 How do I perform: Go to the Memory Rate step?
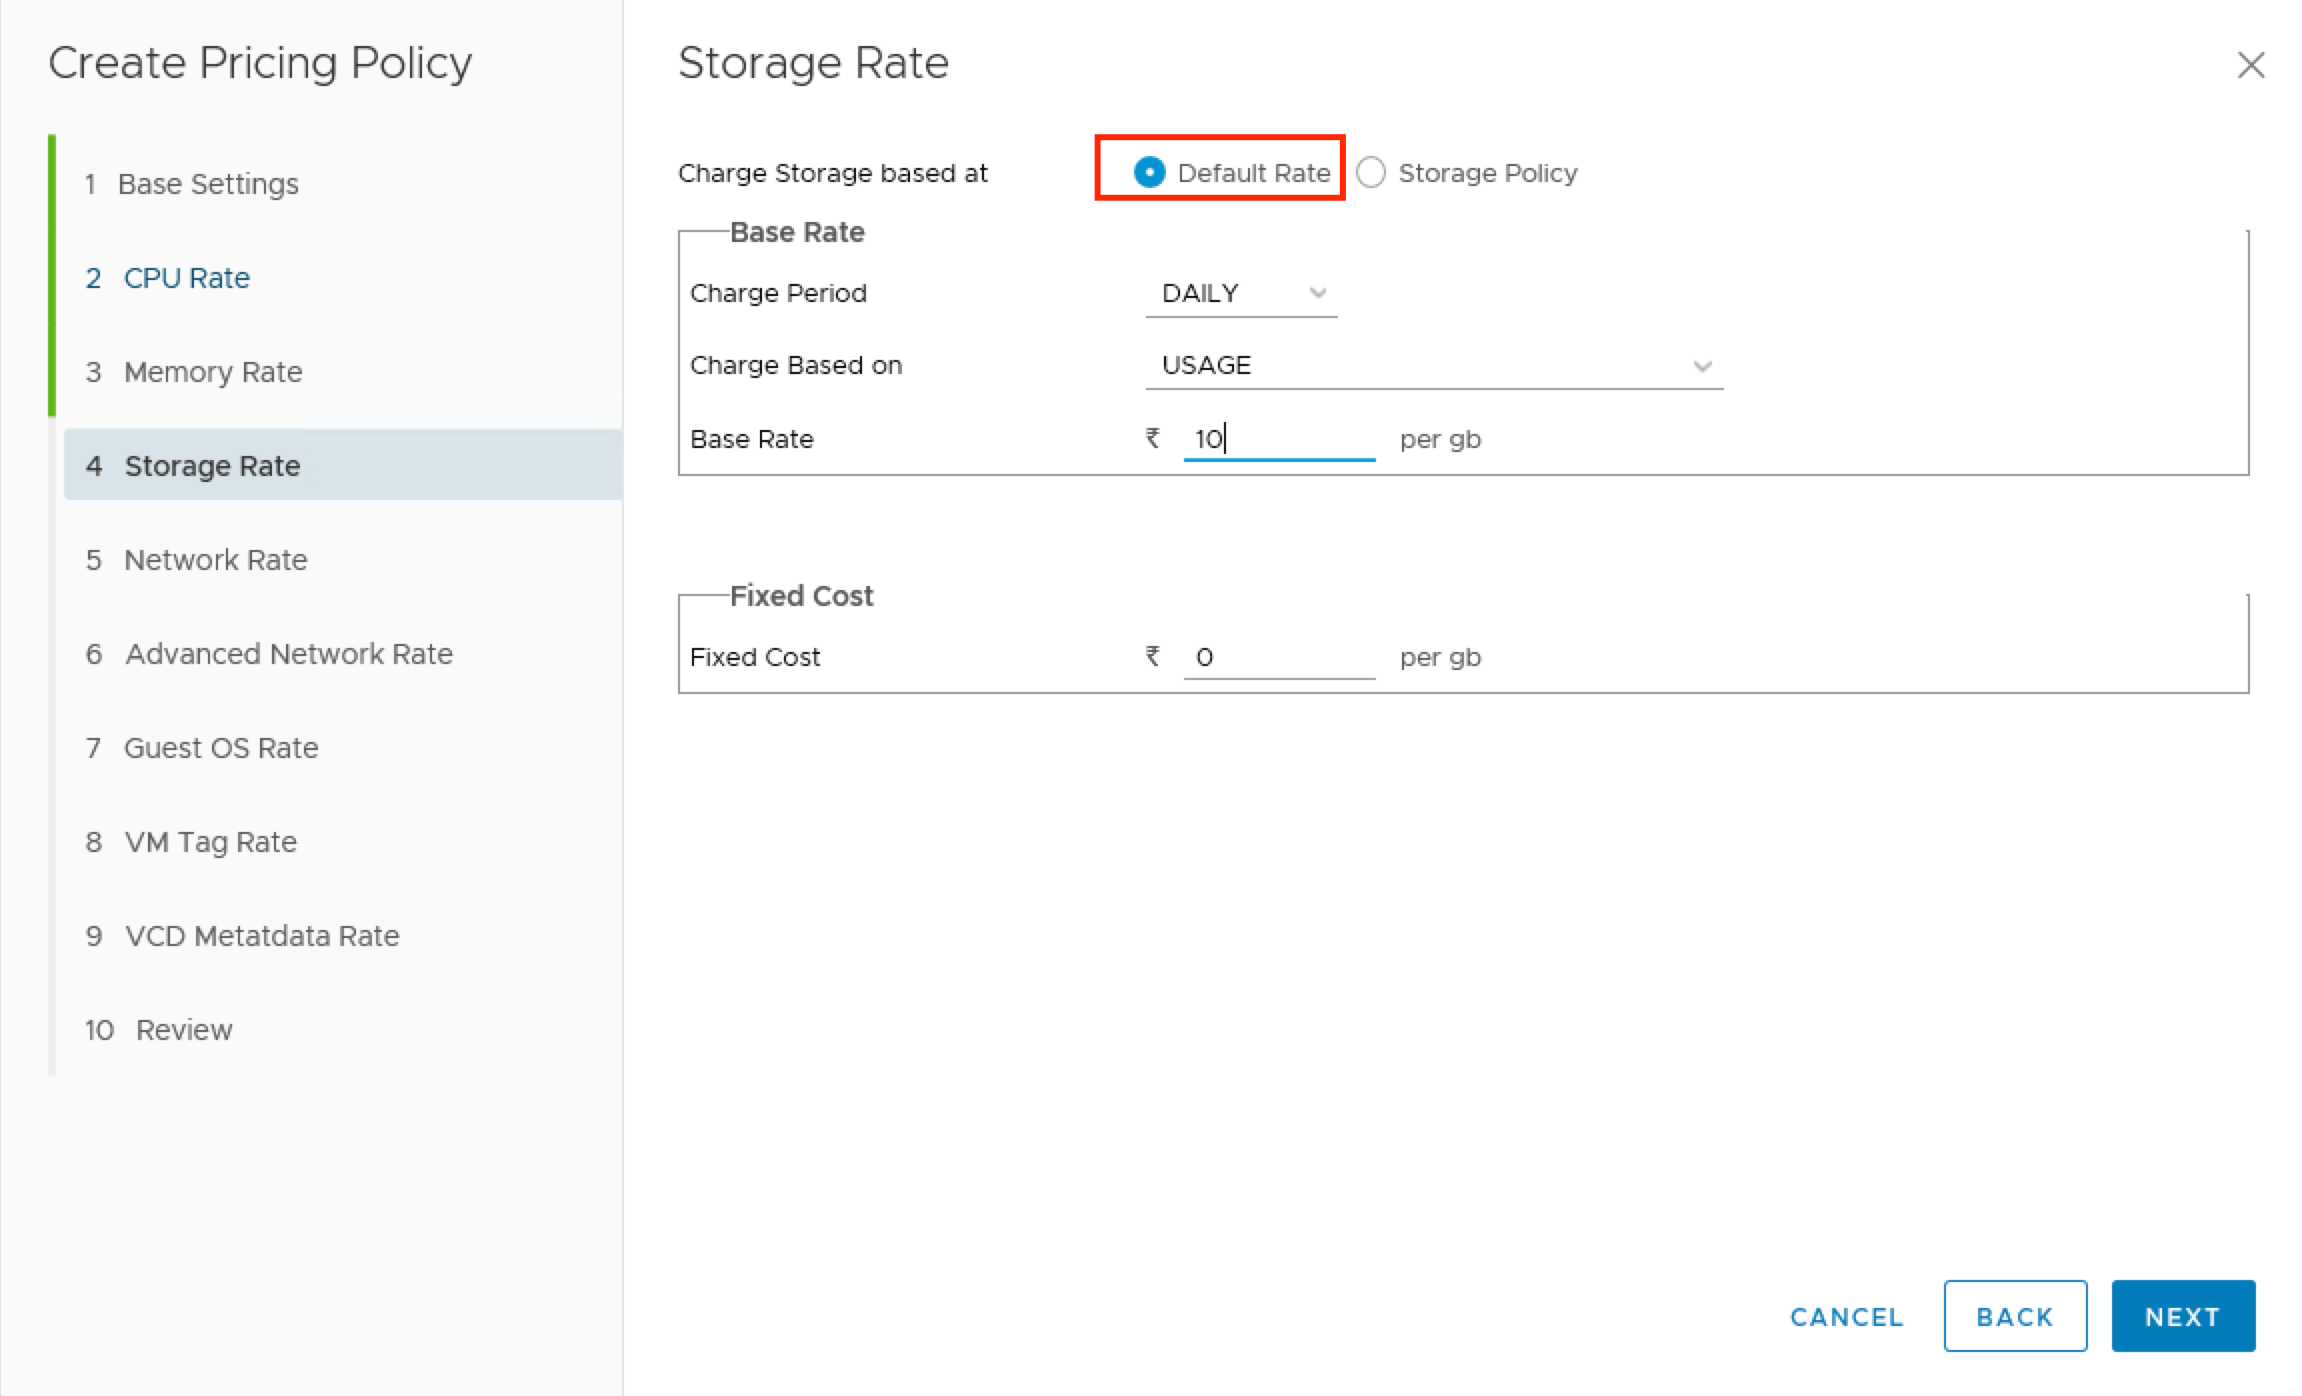pos(213,371)
